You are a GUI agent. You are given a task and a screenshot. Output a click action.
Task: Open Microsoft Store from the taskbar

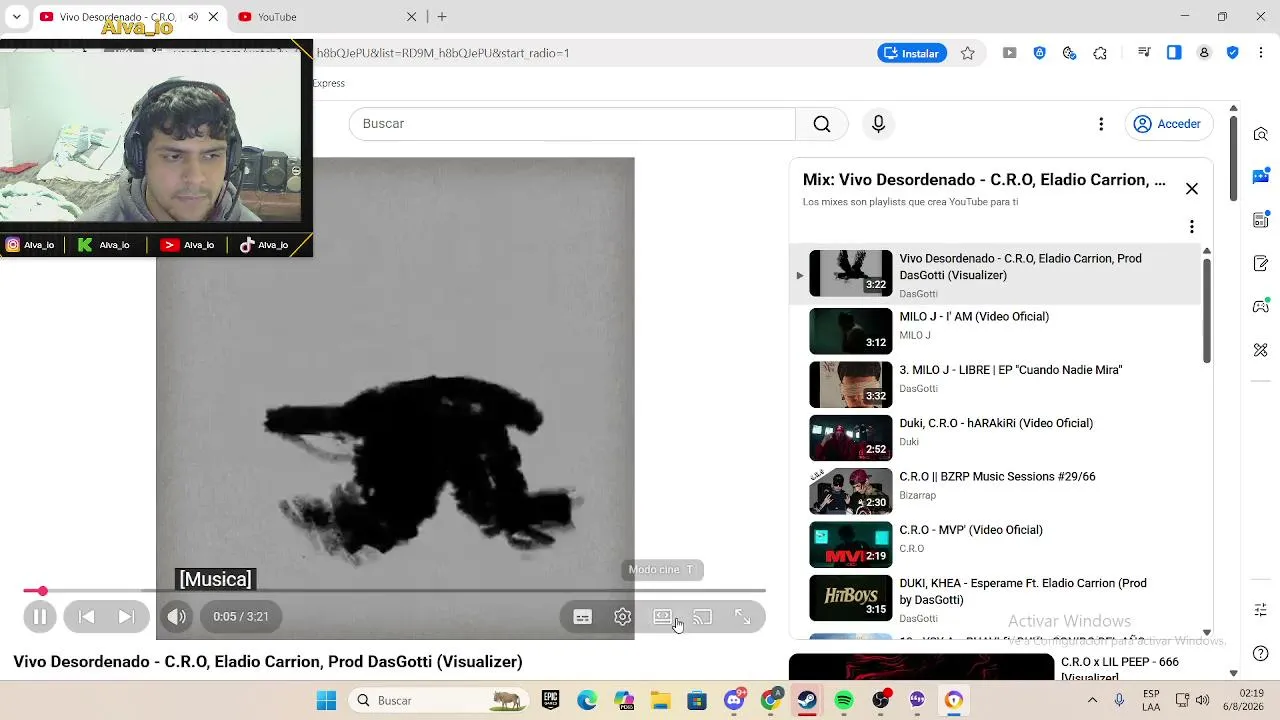(697, 701)
